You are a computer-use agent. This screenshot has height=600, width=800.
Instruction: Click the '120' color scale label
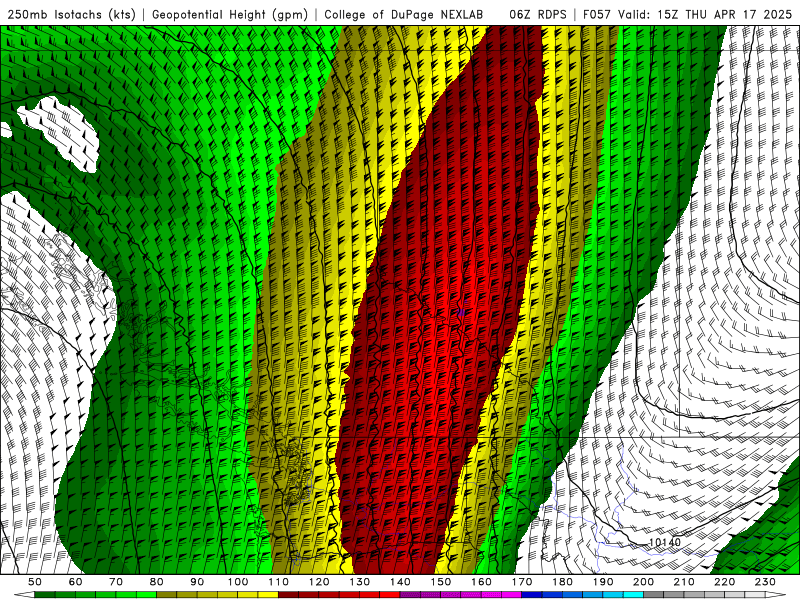[319, 582]
